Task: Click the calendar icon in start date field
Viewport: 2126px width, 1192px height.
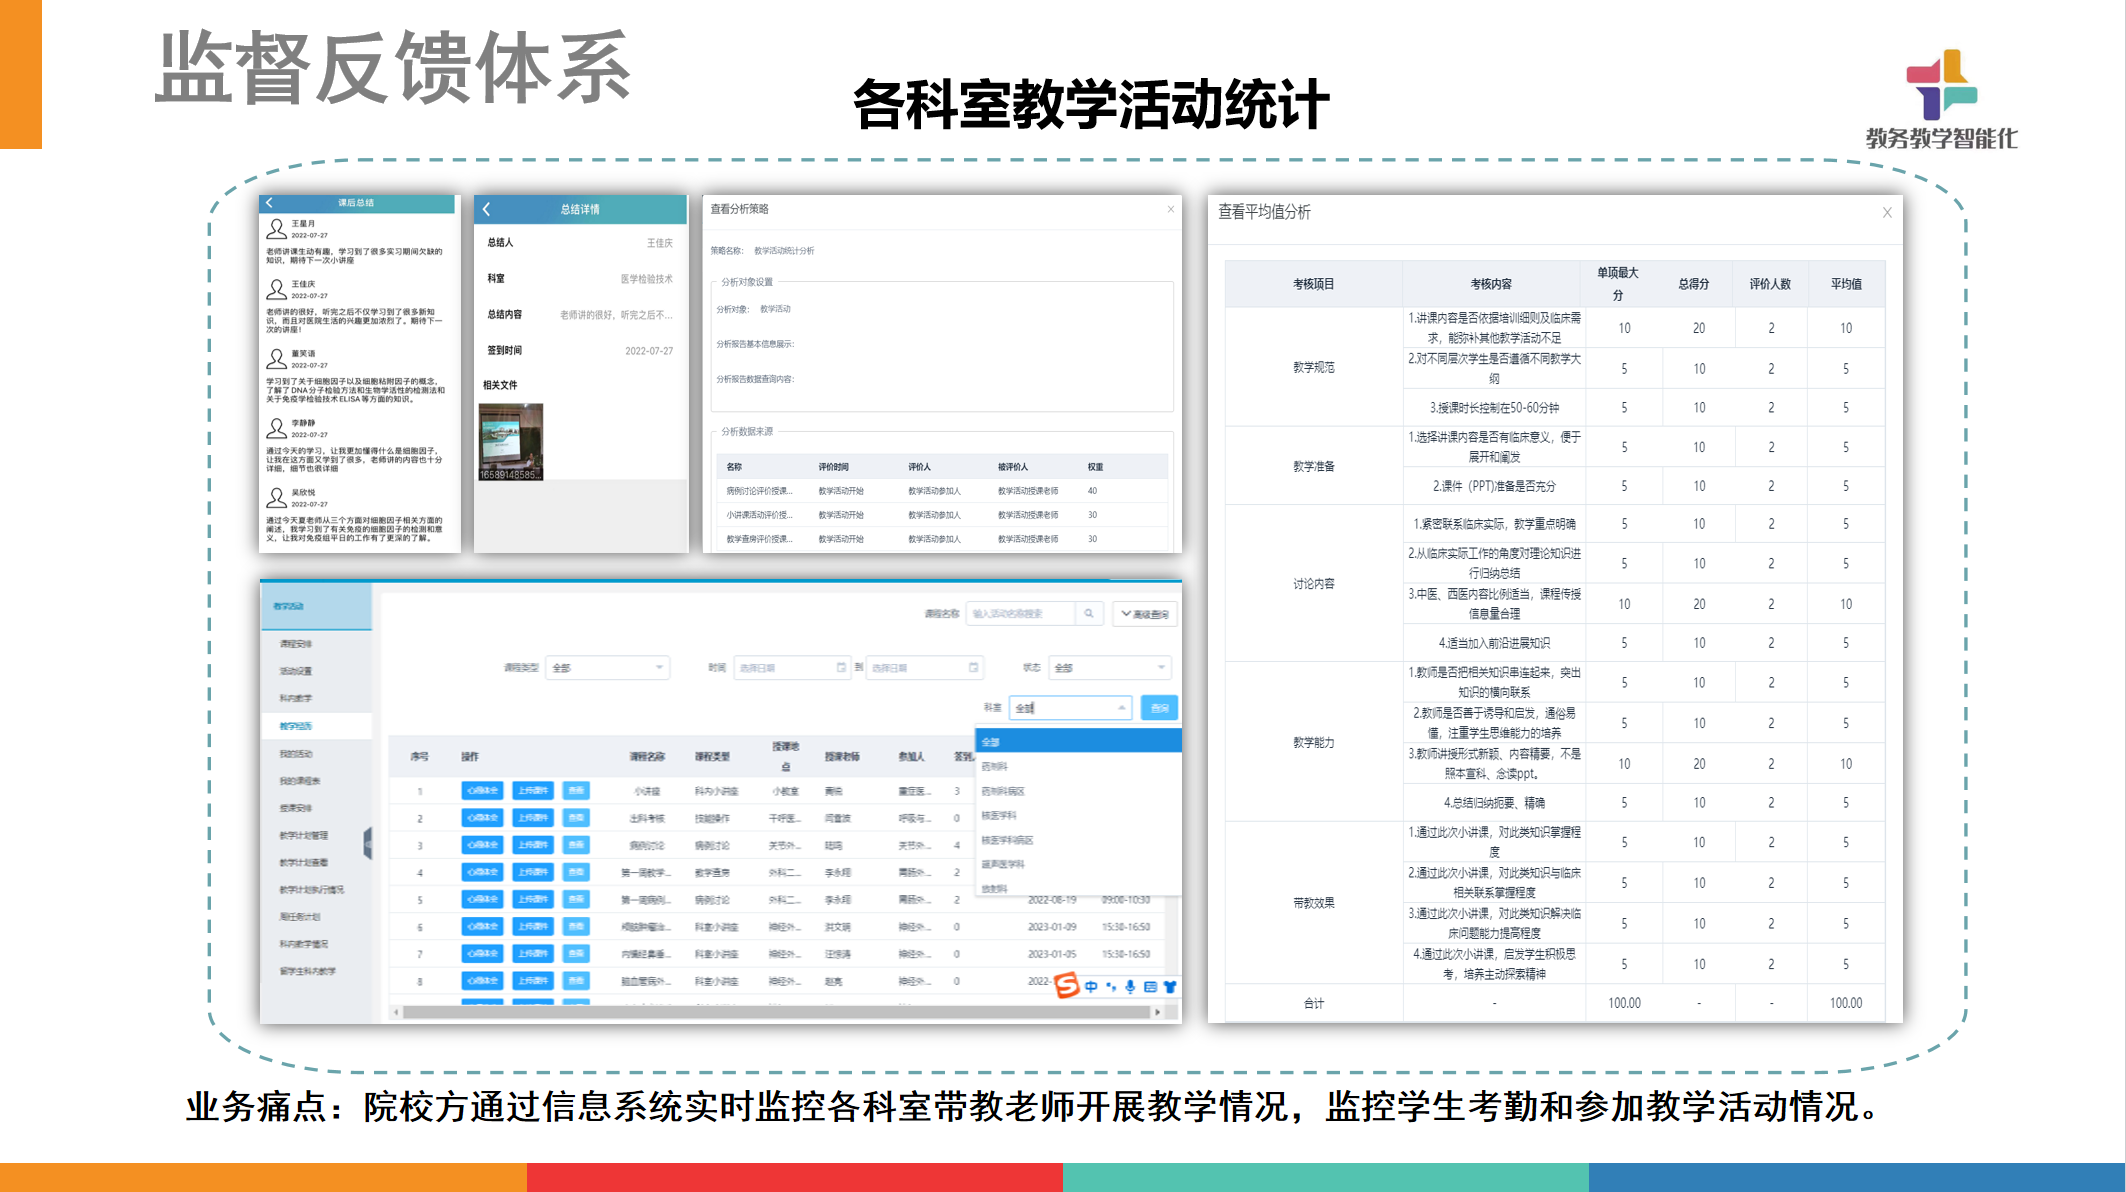Action: pos(841,667)
